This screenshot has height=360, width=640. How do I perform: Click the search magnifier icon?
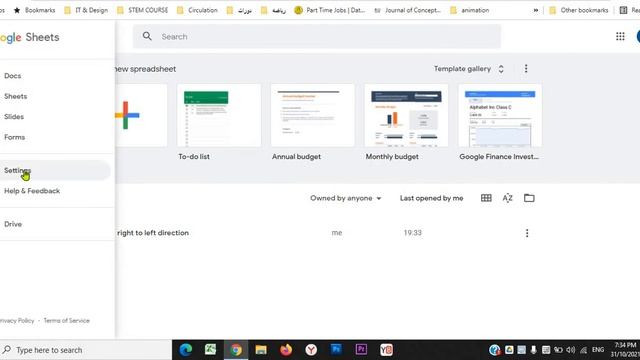click(147, 36)
